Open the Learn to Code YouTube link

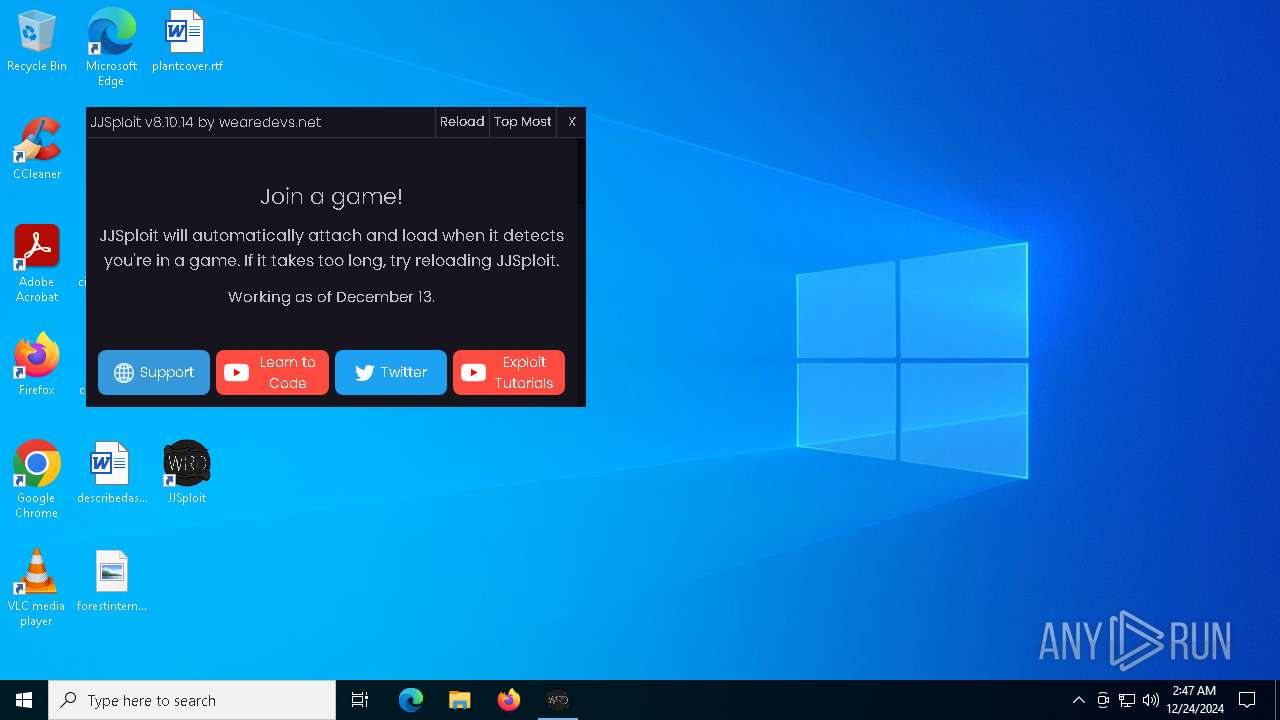tap(272, 372)
